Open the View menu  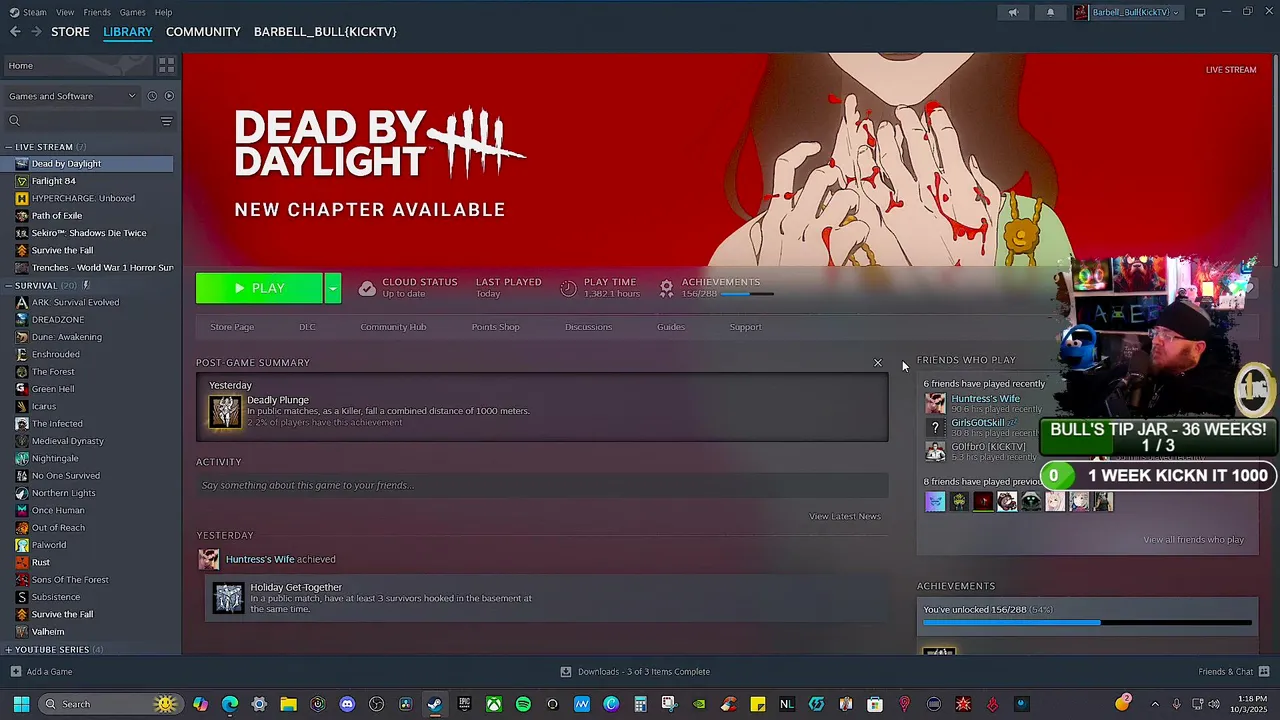point(65,12)
